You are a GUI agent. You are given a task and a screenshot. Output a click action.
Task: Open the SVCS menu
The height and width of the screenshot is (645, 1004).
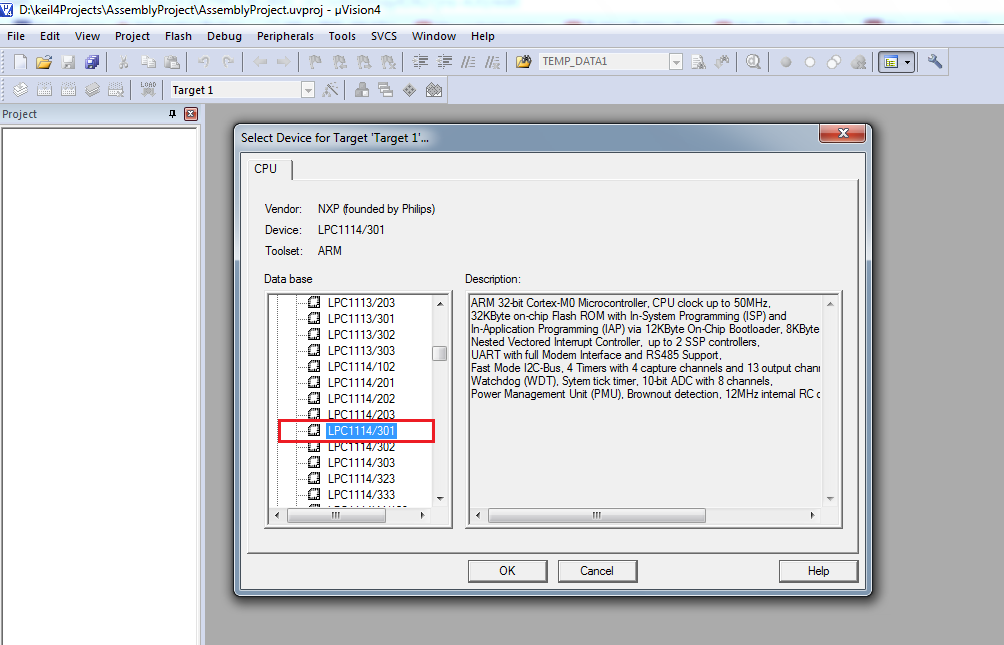(384, 37)
